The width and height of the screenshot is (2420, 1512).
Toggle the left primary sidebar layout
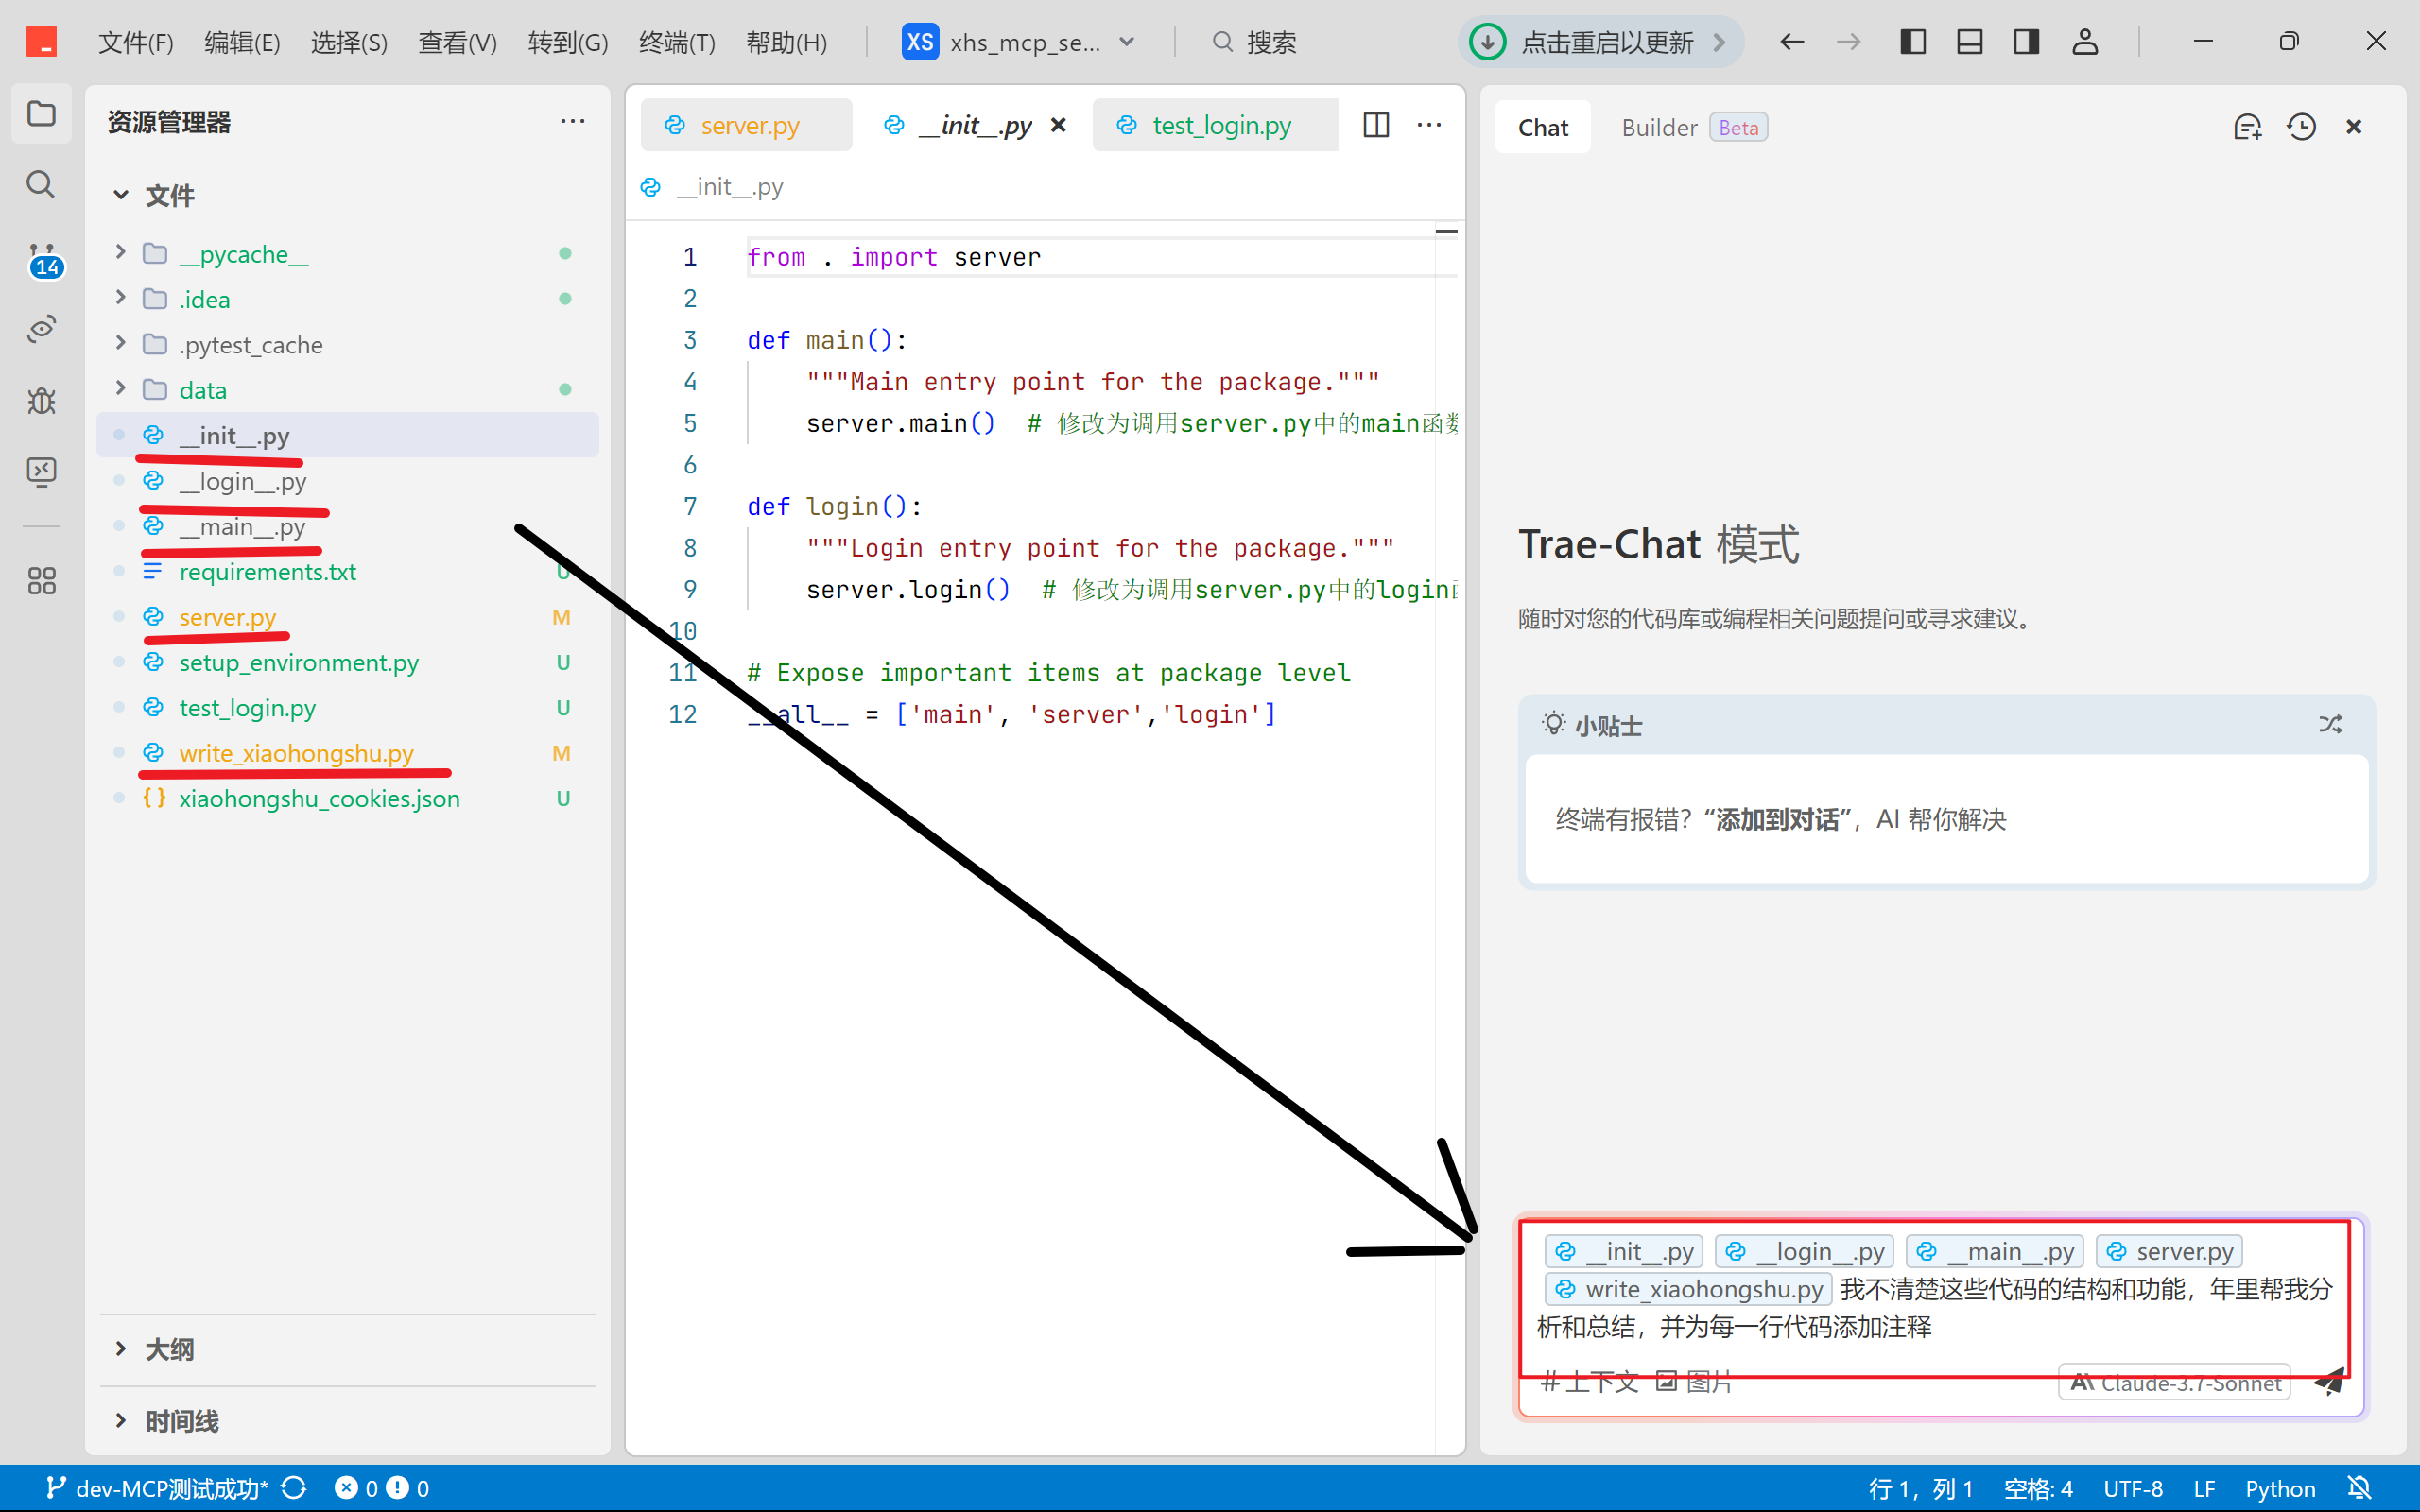click(x=1912, y=42)
